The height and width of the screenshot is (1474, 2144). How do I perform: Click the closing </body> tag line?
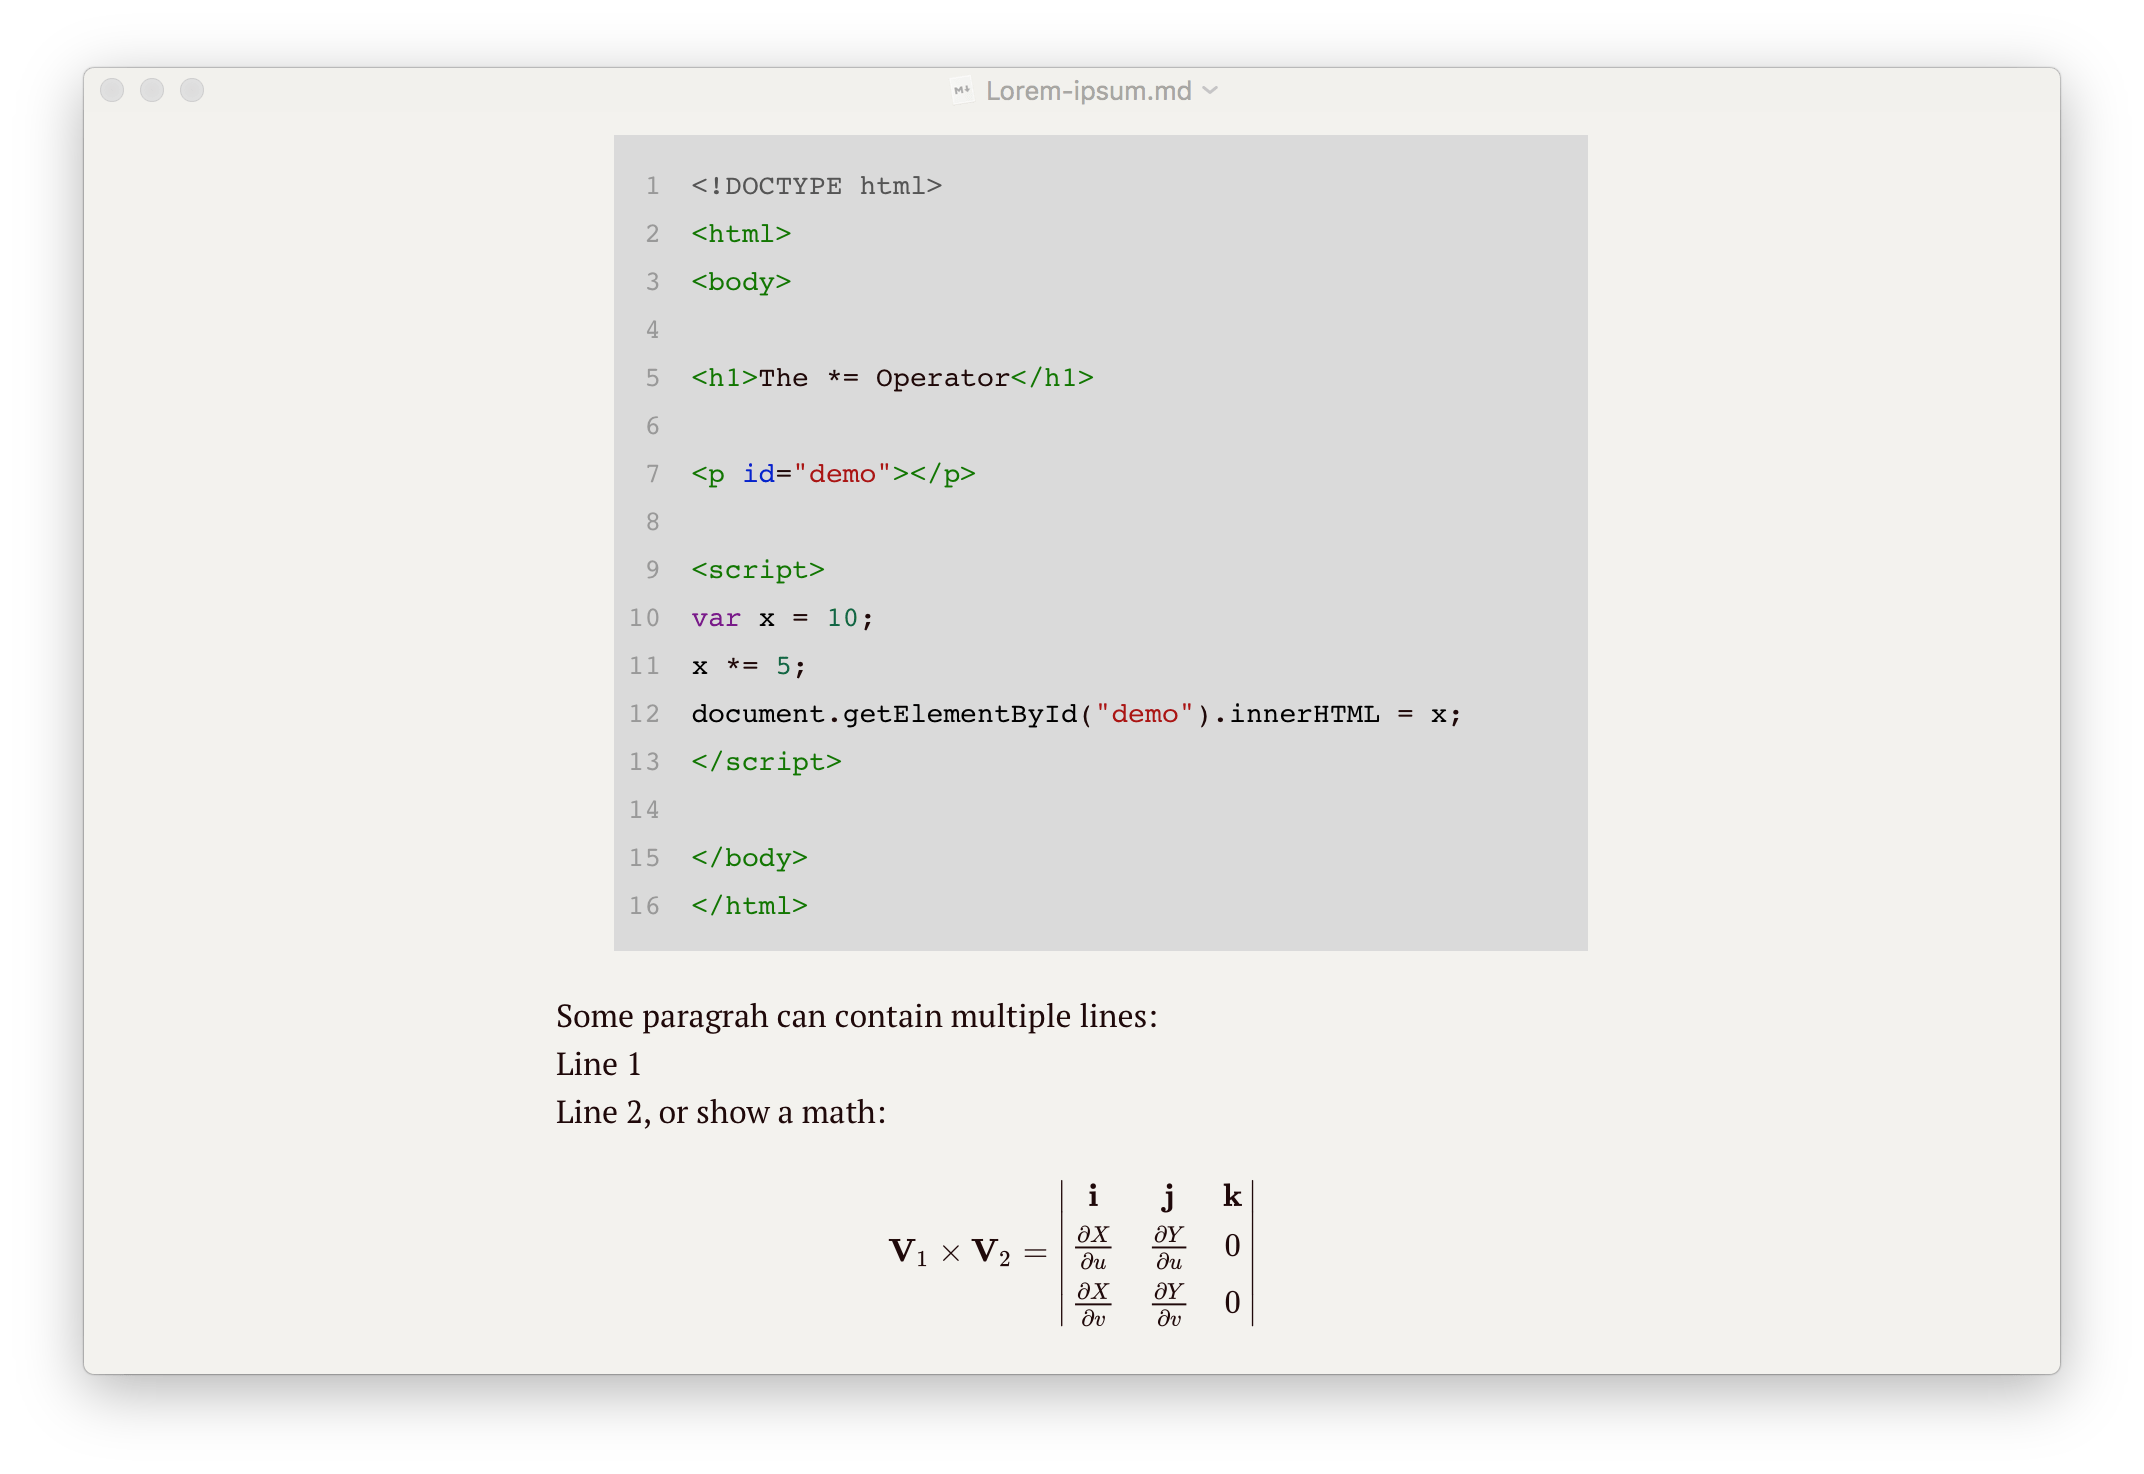pyautogui.click(x=749, y=858)
